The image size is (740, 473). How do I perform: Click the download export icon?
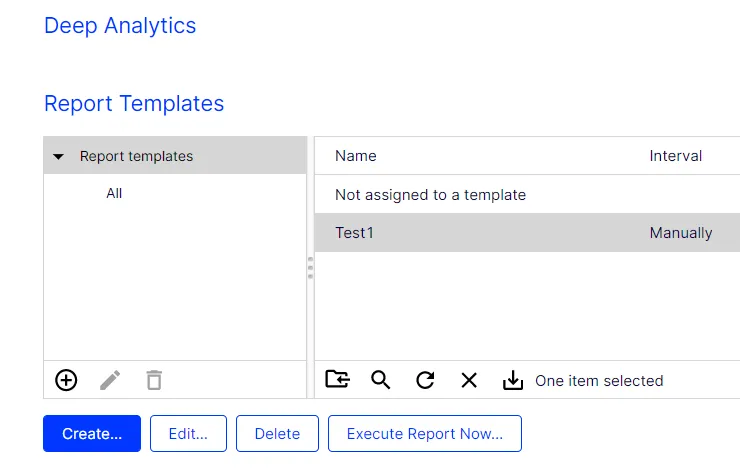pyautogui.click(x=513, y=380)
